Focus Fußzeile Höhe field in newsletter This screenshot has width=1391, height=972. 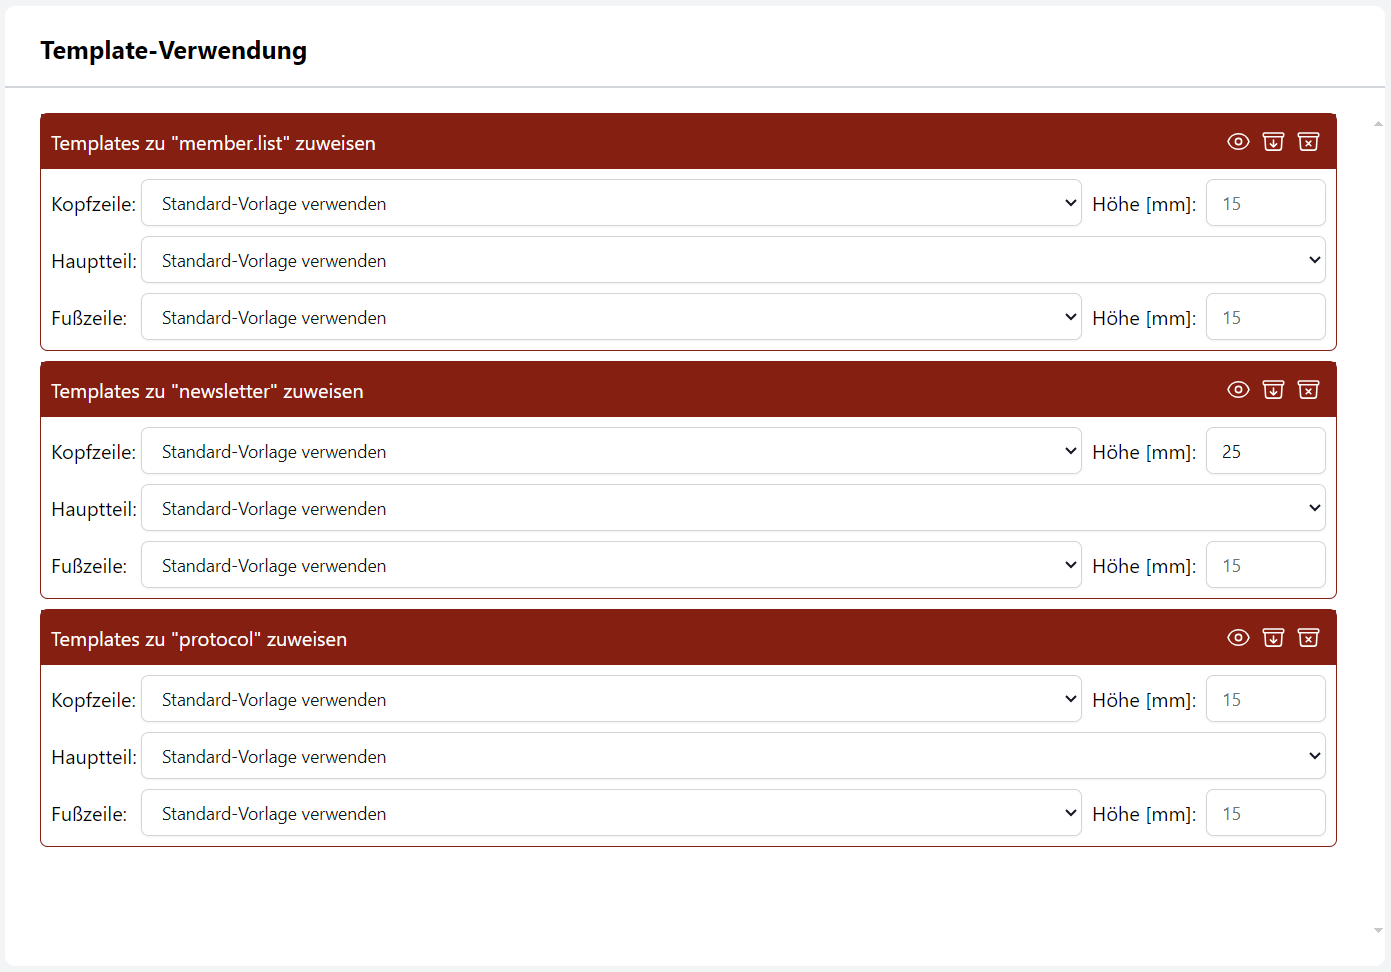pyautogui.click(x=1266, y=565)
